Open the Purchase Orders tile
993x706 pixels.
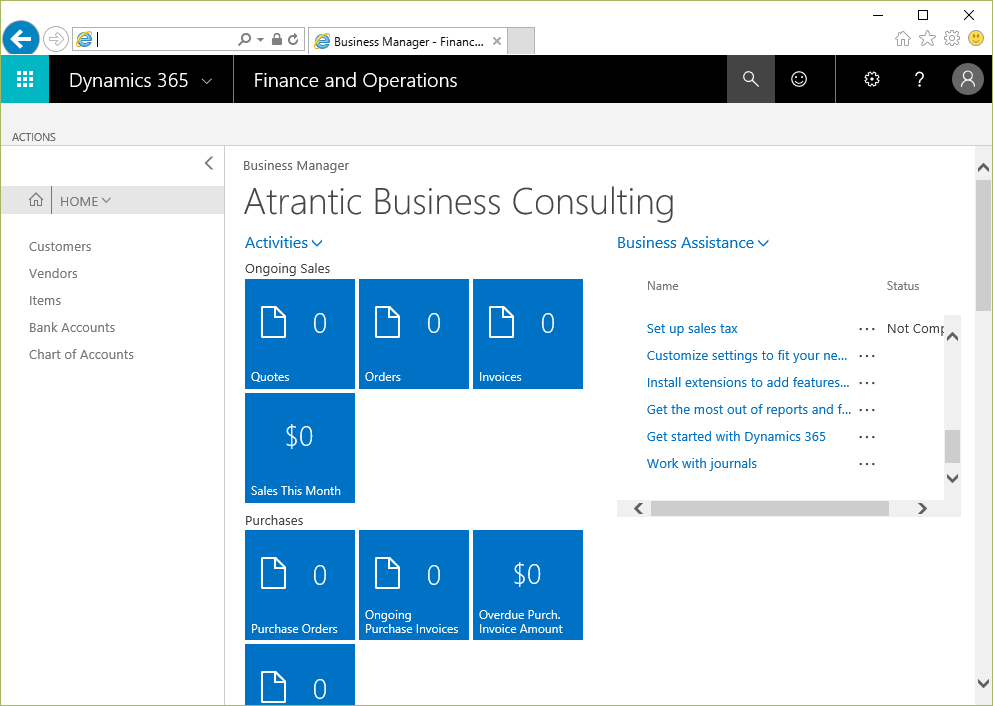(x=300, y=585)
